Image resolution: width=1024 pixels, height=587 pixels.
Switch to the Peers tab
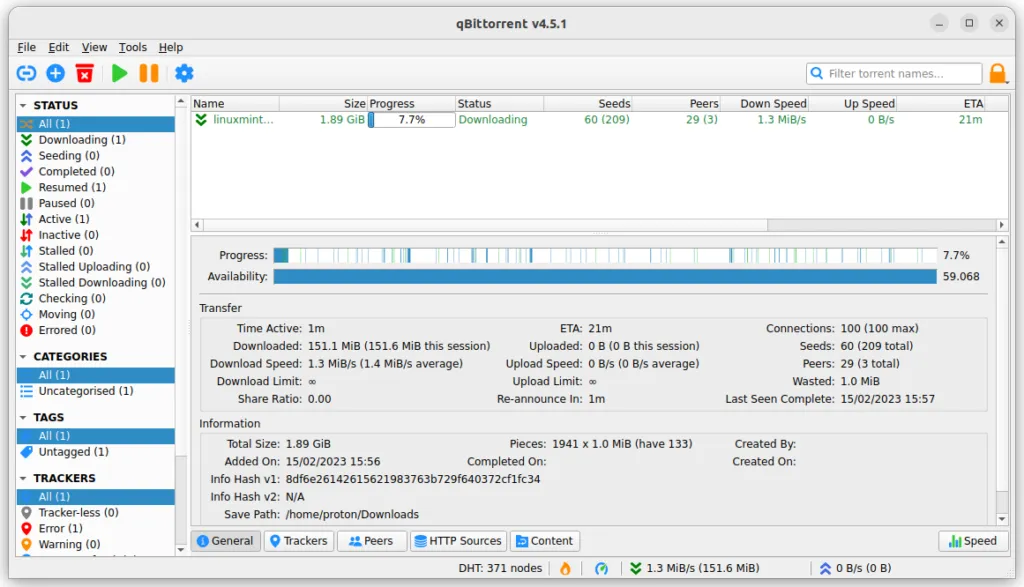pyautogui.click(x=371, y=541)
